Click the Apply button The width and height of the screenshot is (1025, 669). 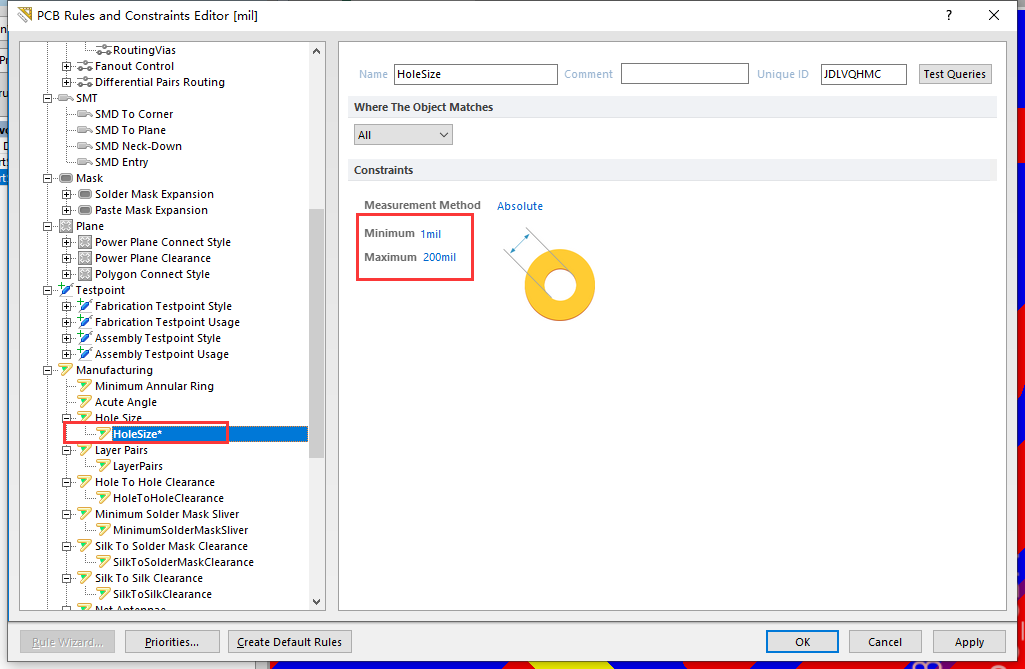tap(969, 642)
